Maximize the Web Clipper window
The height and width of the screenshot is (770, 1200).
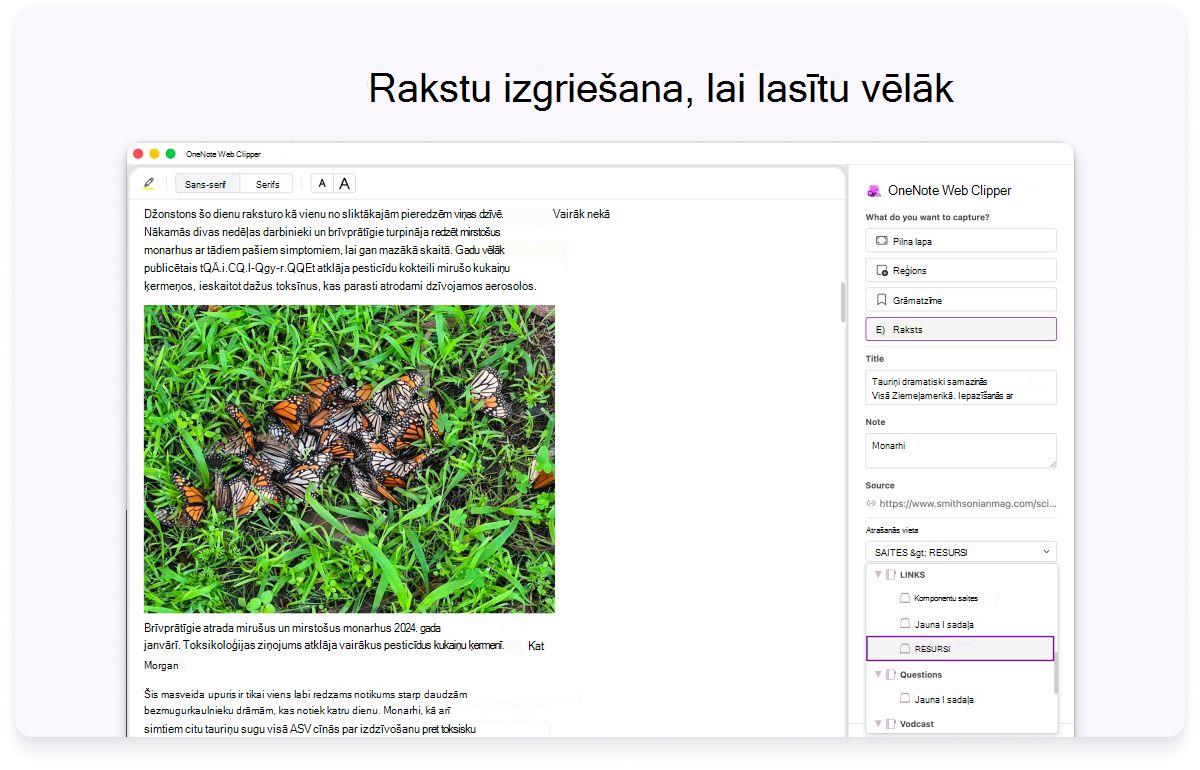point(170,154)
